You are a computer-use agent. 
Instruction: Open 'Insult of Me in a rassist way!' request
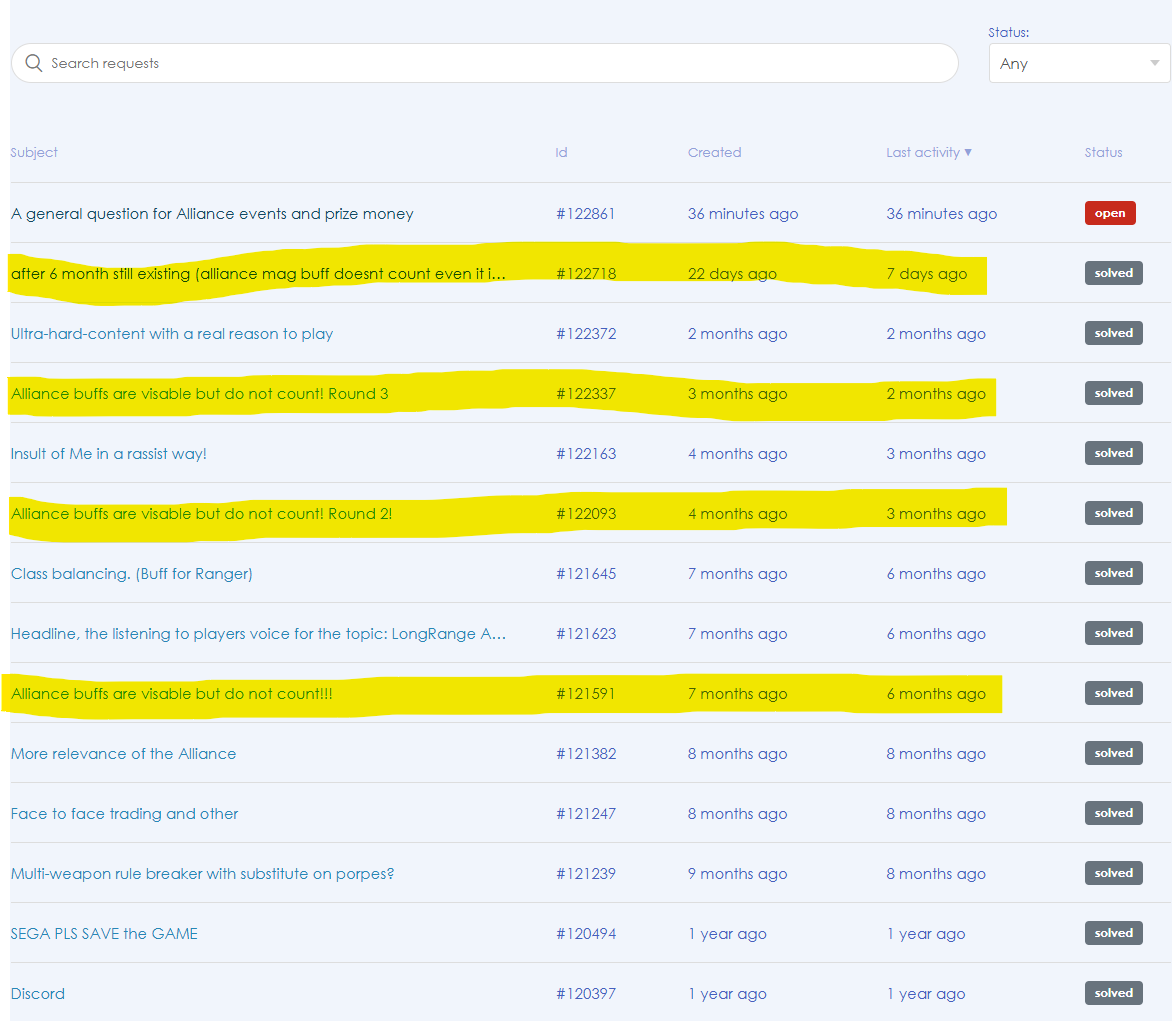tap(108, 454)
